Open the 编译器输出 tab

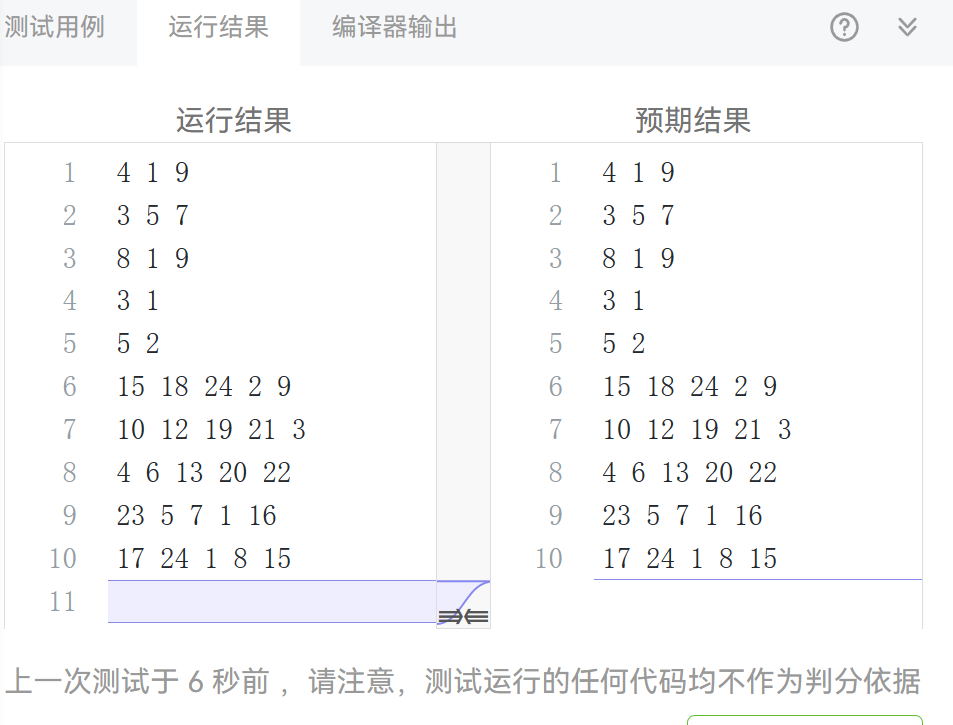(x=394, y=28)
